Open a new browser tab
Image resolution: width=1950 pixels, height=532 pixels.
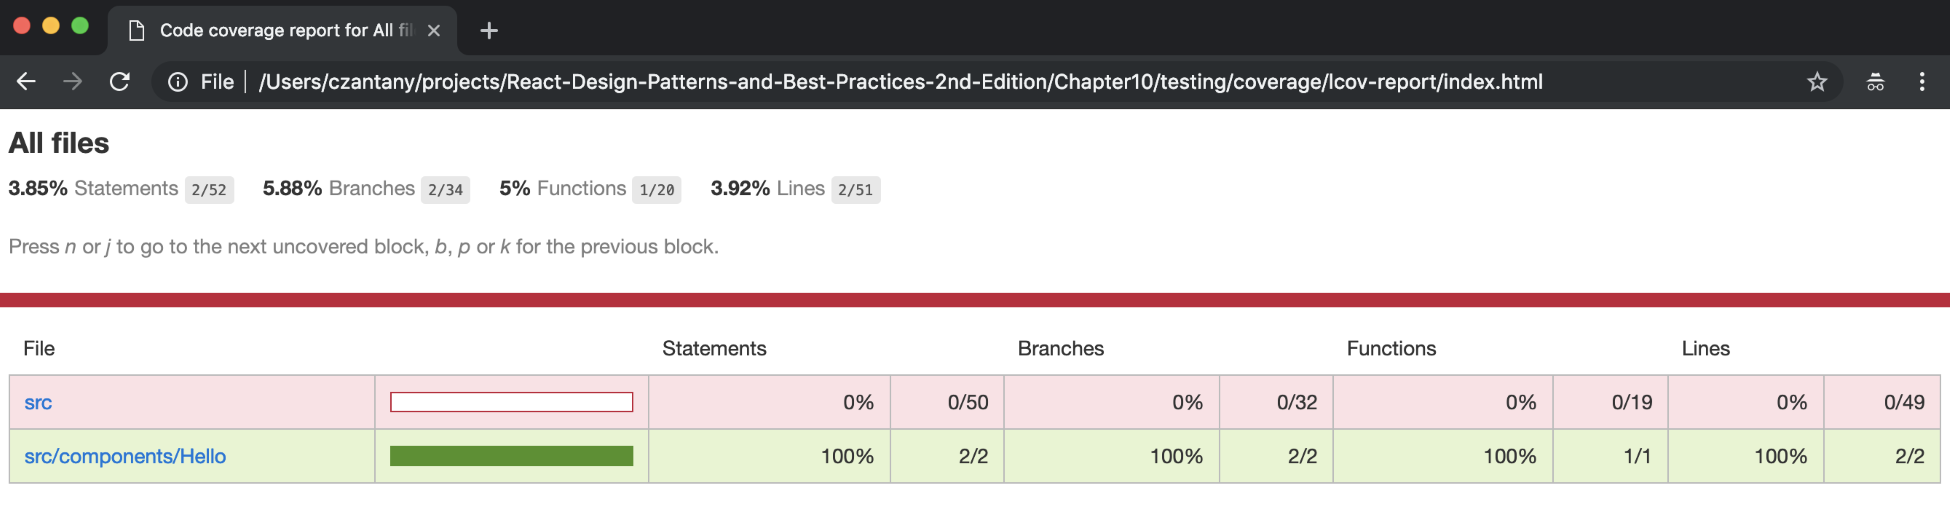[489, 31]
